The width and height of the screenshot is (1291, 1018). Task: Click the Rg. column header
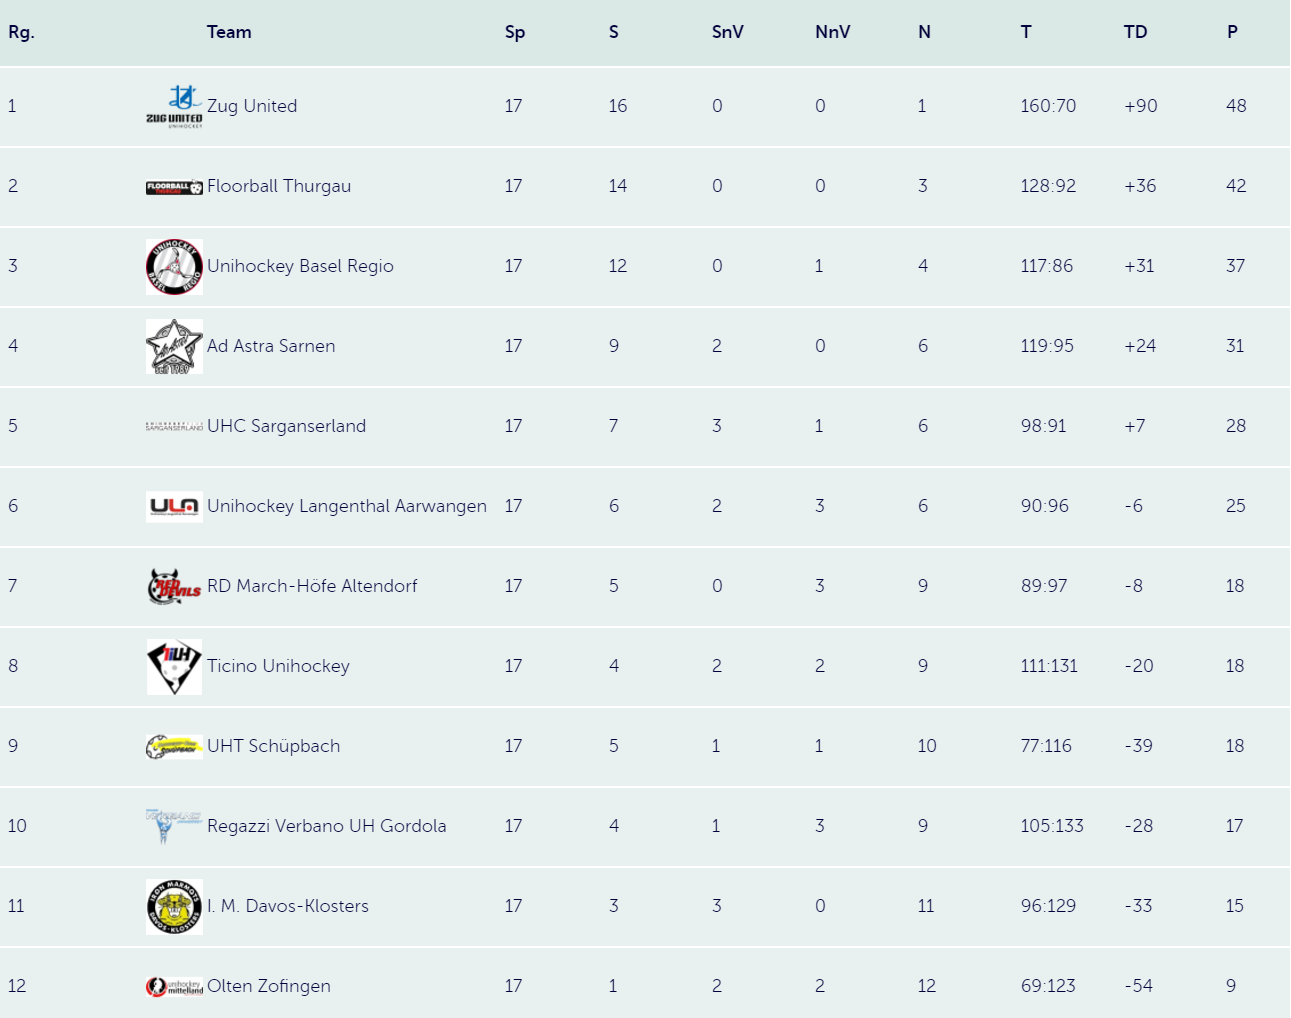[21, 32]
